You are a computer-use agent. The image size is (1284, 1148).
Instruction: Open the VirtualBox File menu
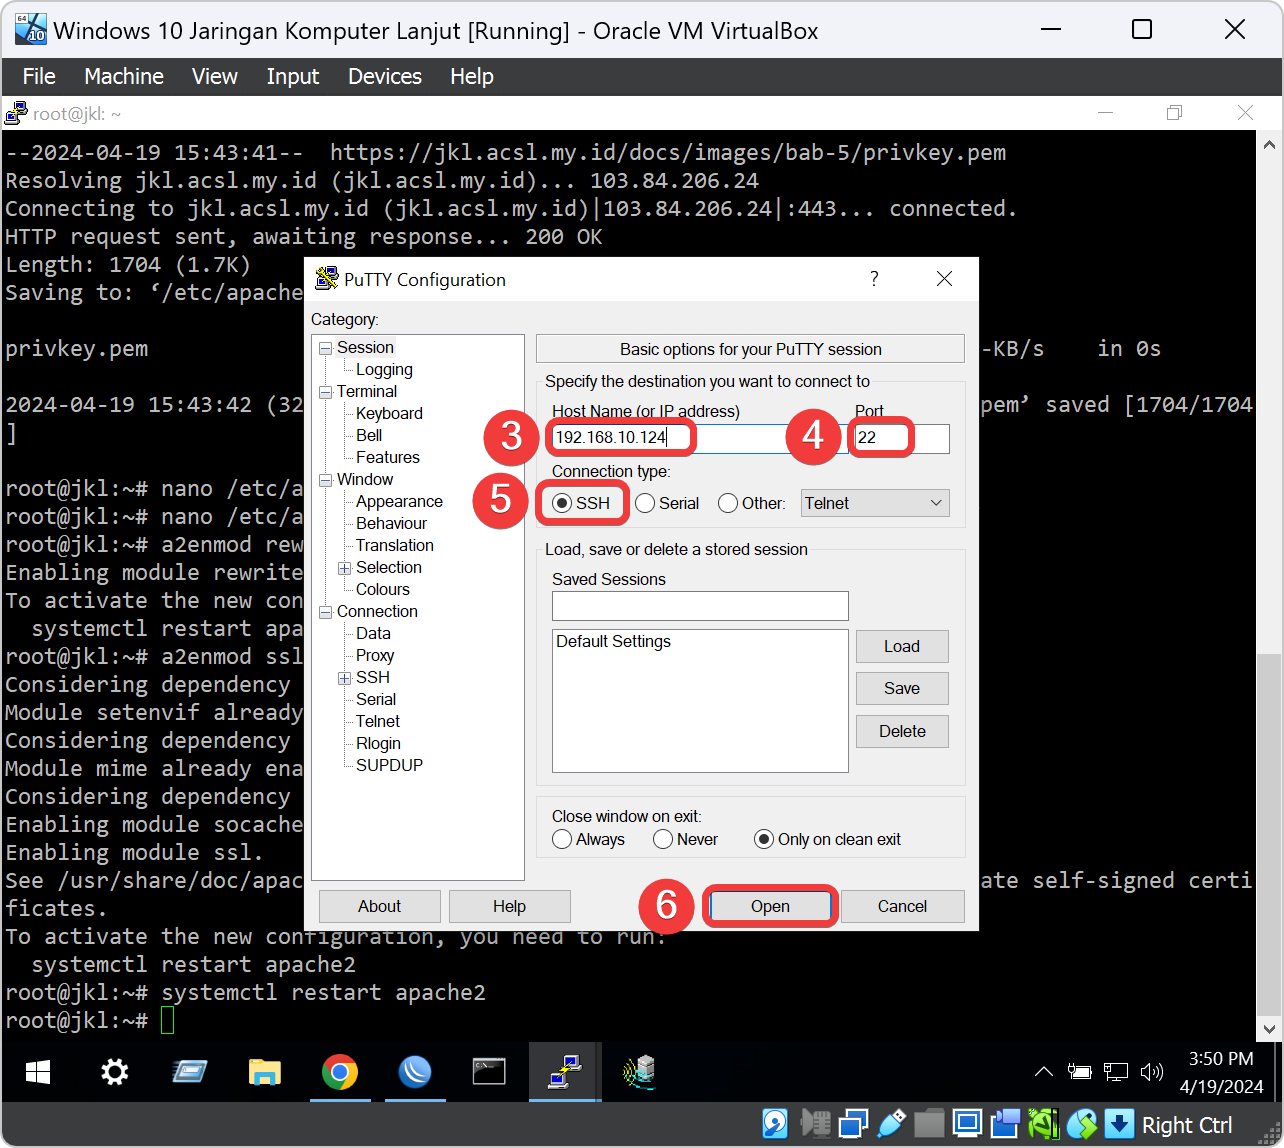39,76
